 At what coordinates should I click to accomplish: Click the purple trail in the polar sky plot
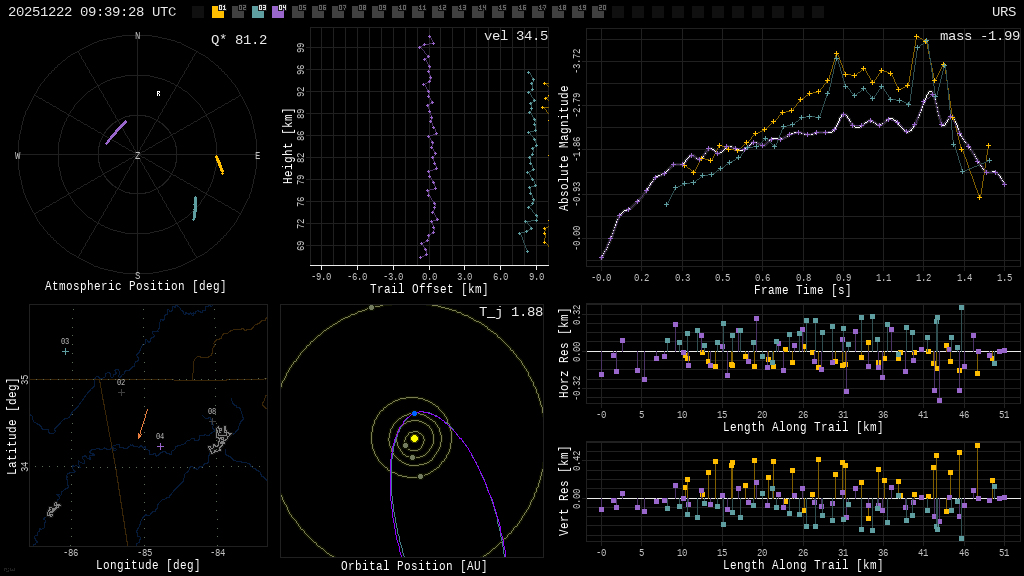[116, 133]
